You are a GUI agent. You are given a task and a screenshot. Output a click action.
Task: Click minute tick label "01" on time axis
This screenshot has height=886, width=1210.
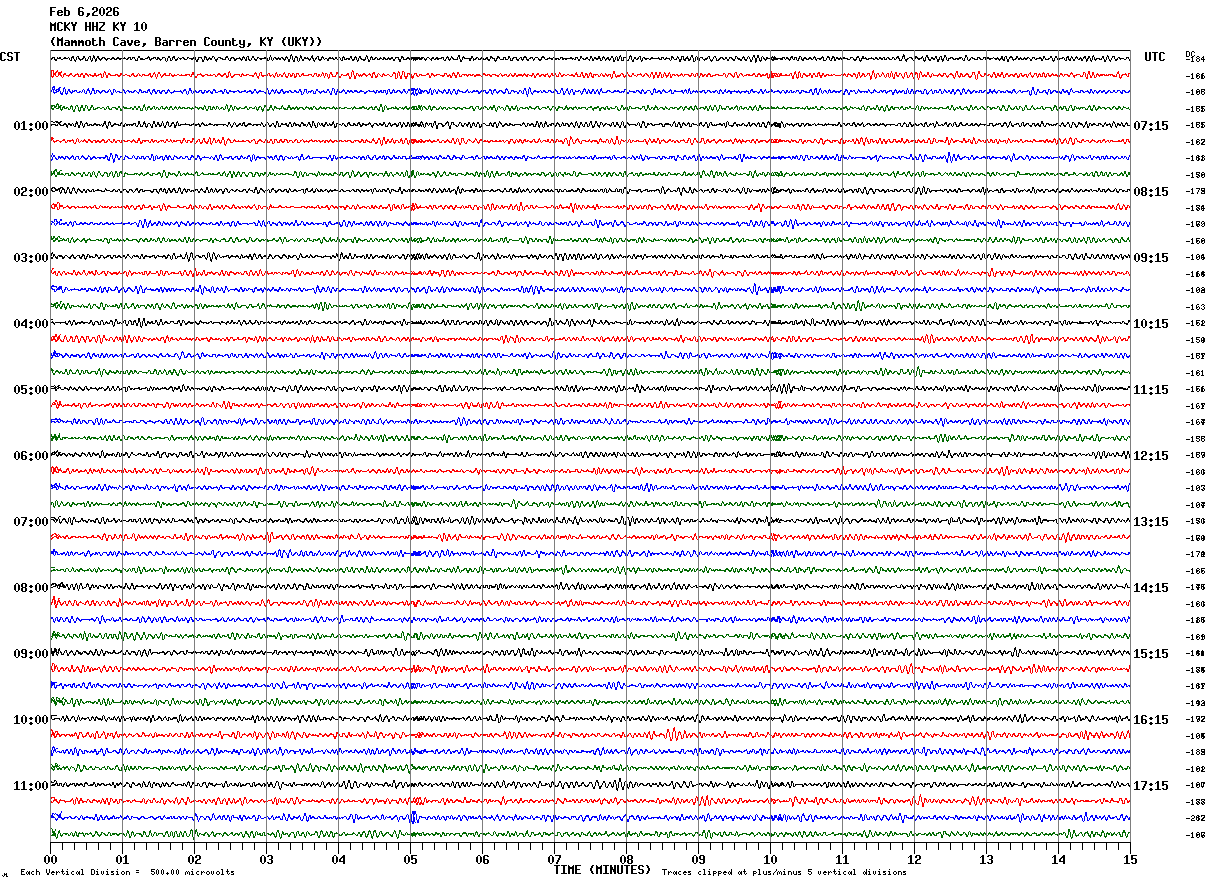[123, 859]
